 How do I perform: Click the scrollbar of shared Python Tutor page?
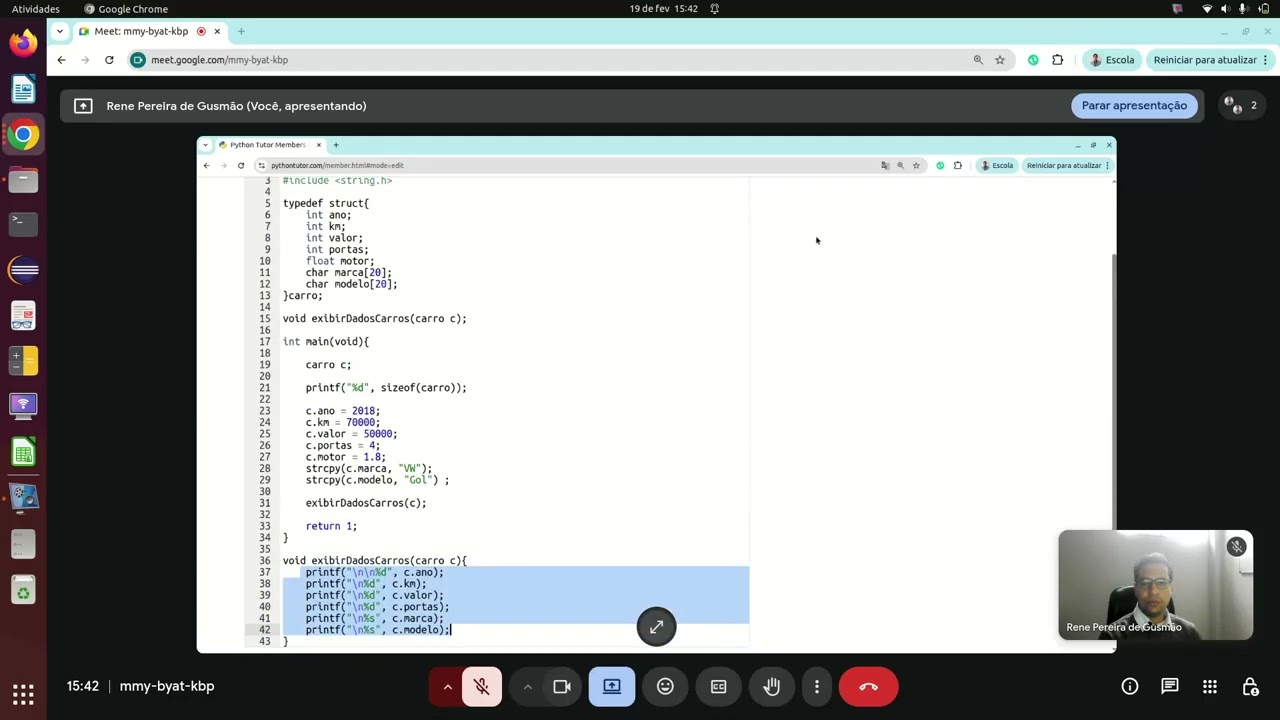tap(1112, 448)
